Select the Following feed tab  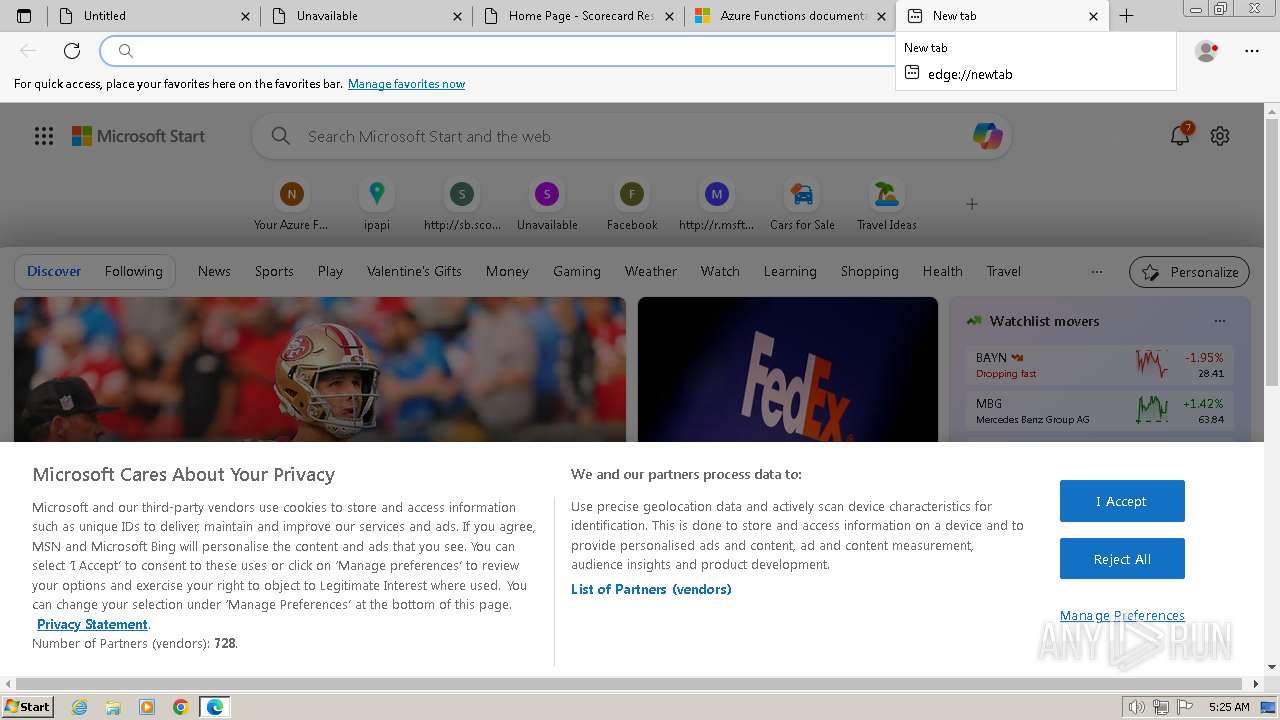click(x=134, y=271)
